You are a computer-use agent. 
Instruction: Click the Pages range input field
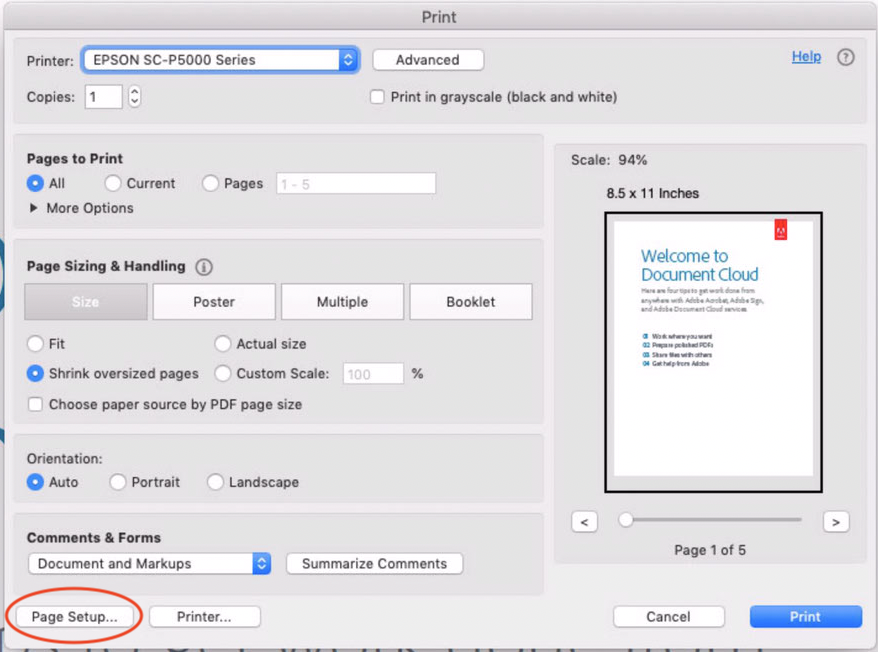[x=356, y=184]
